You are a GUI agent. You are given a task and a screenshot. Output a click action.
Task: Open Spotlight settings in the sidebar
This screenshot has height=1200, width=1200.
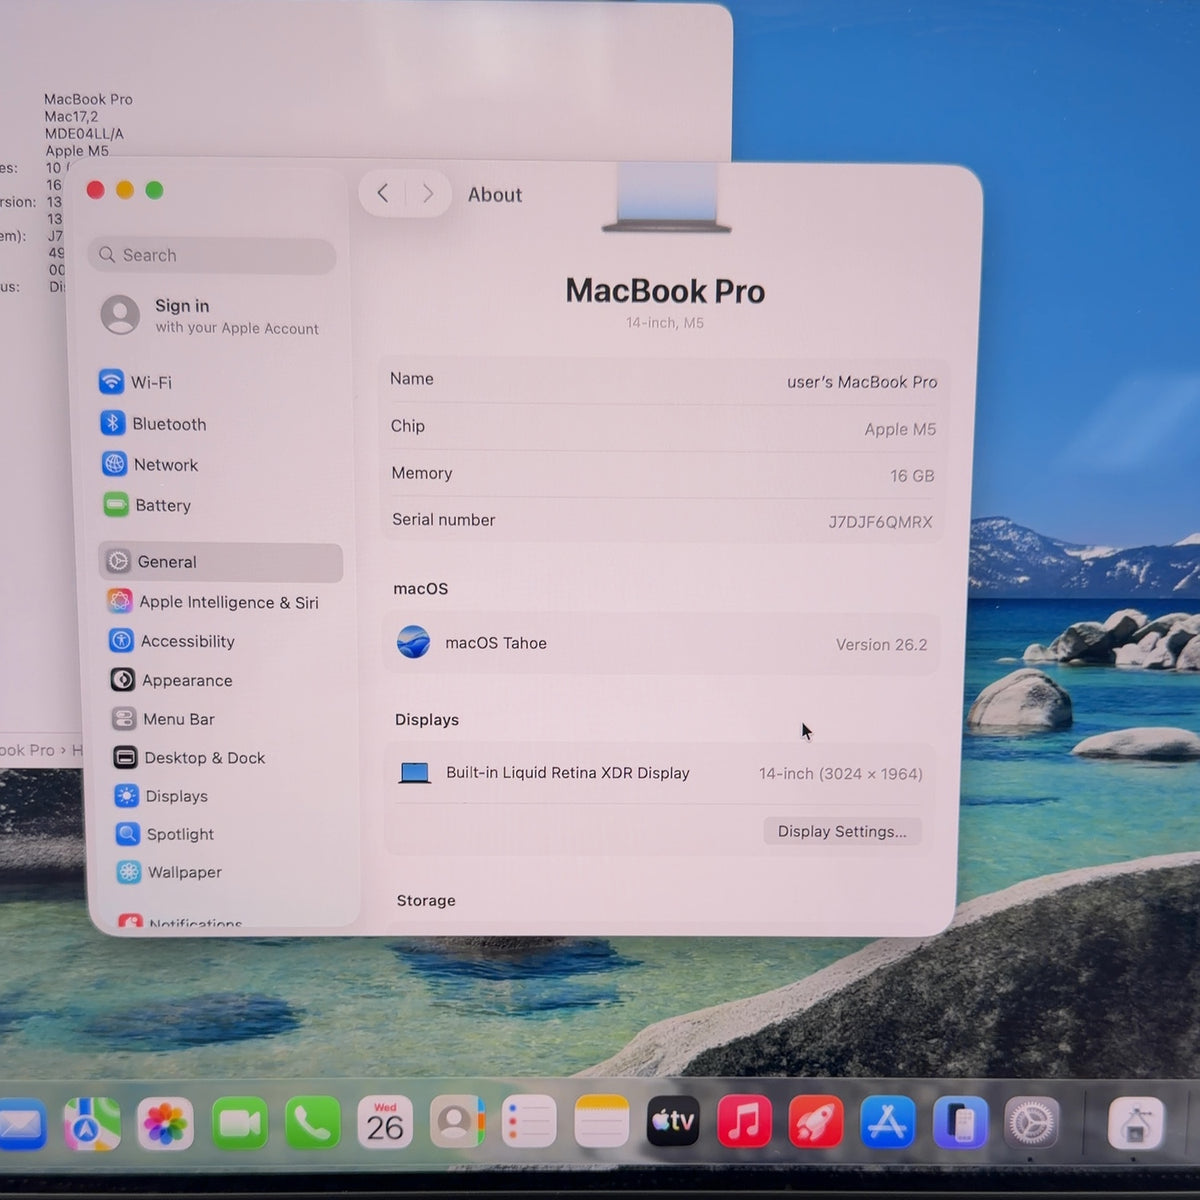(166, 834)
